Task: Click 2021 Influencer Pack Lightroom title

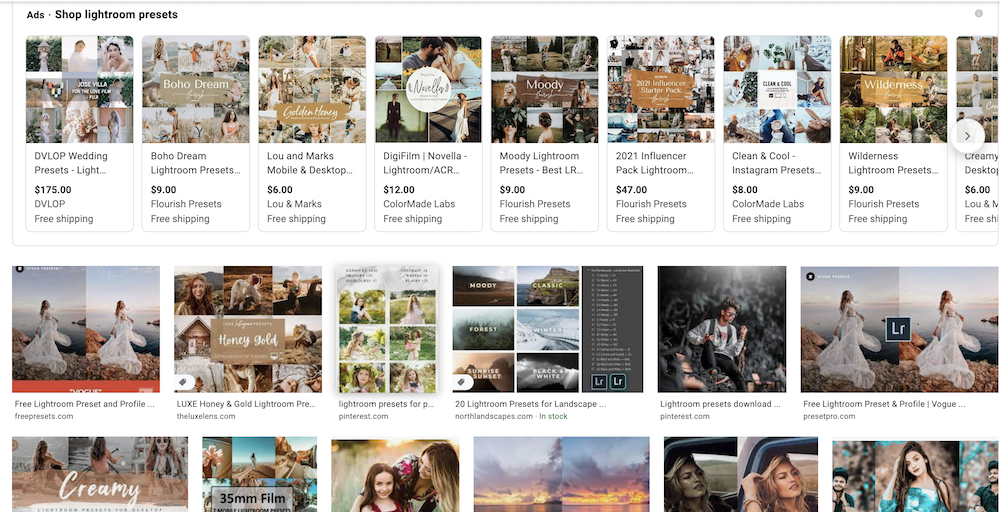Action: pyautogui.click(x=655, y=163)
